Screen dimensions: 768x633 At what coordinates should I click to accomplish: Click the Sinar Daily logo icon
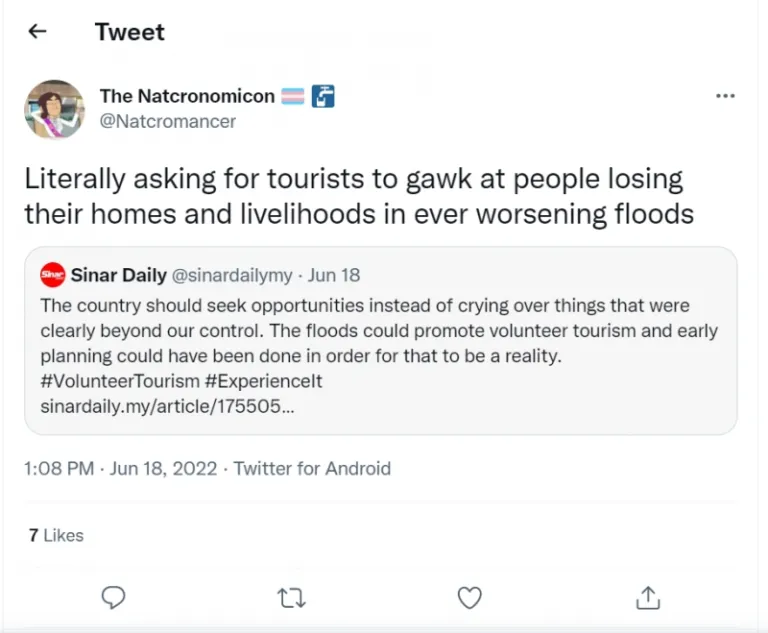53,275
